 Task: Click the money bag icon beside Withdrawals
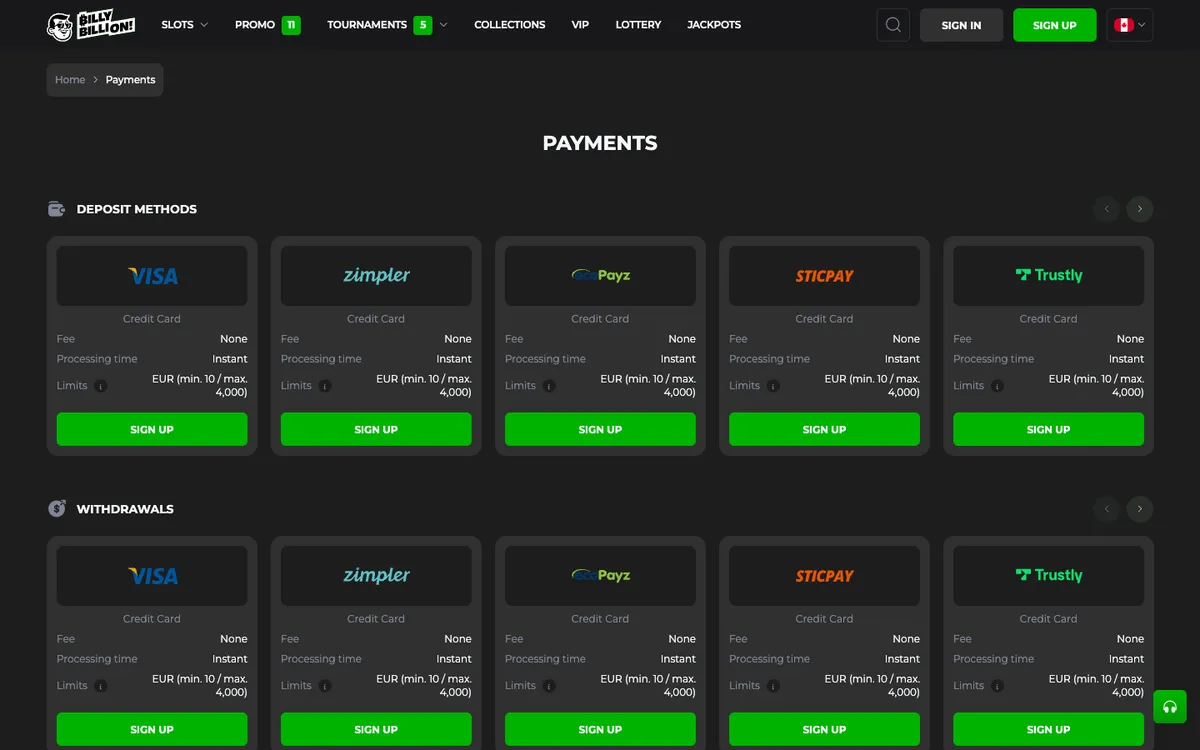pos(57,508)
